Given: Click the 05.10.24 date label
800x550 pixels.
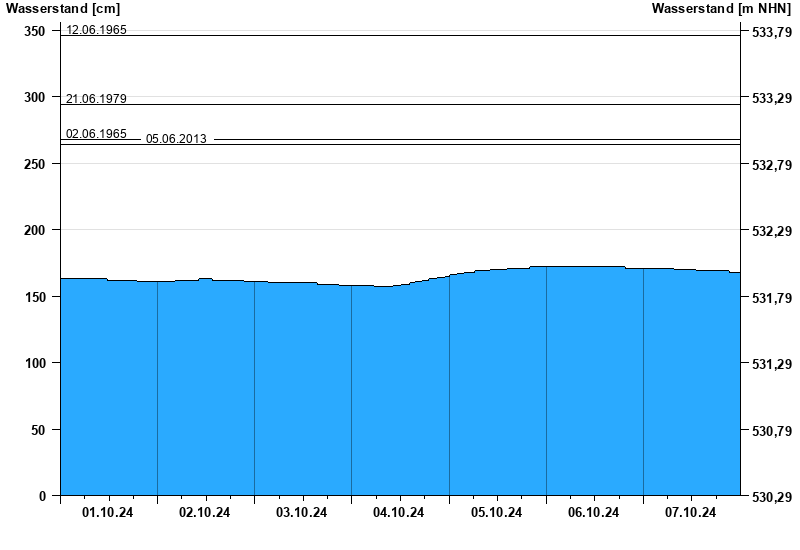Looking at the screenshot, I should [497, 513].
